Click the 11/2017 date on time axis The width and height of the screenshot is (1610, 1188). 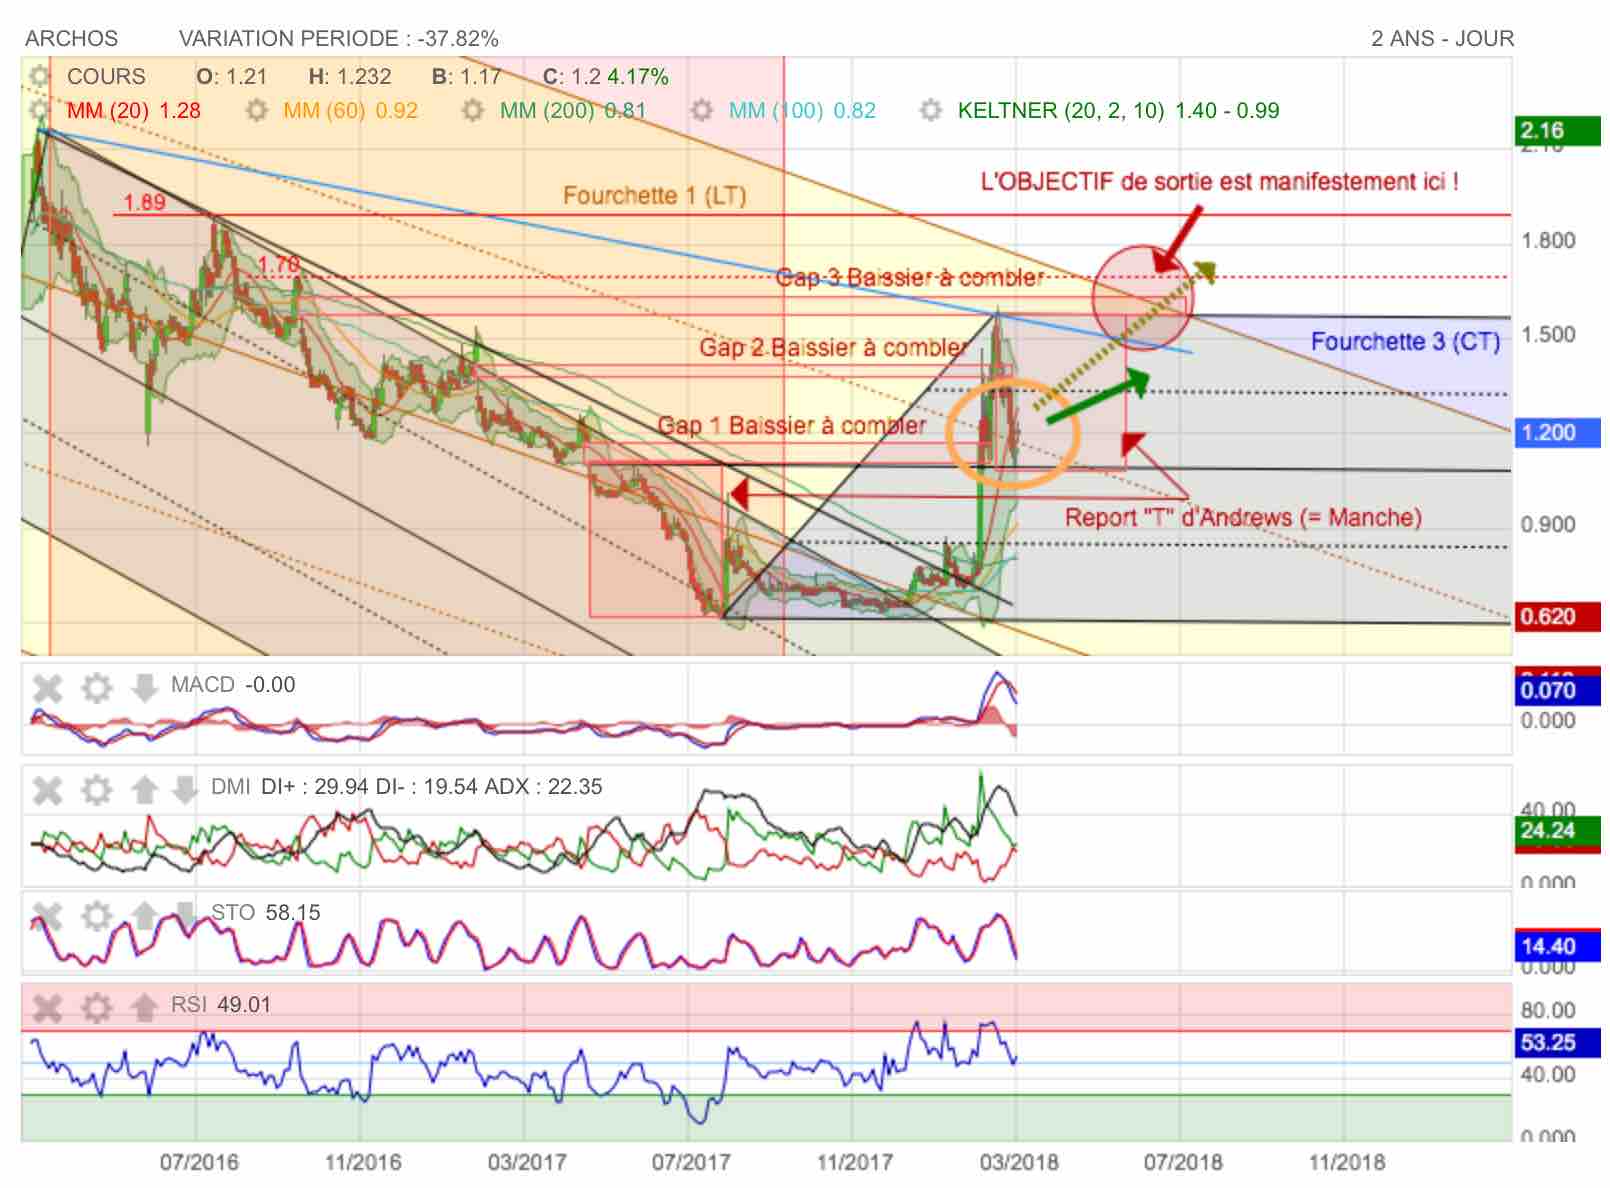click(x=855, y=1163)
